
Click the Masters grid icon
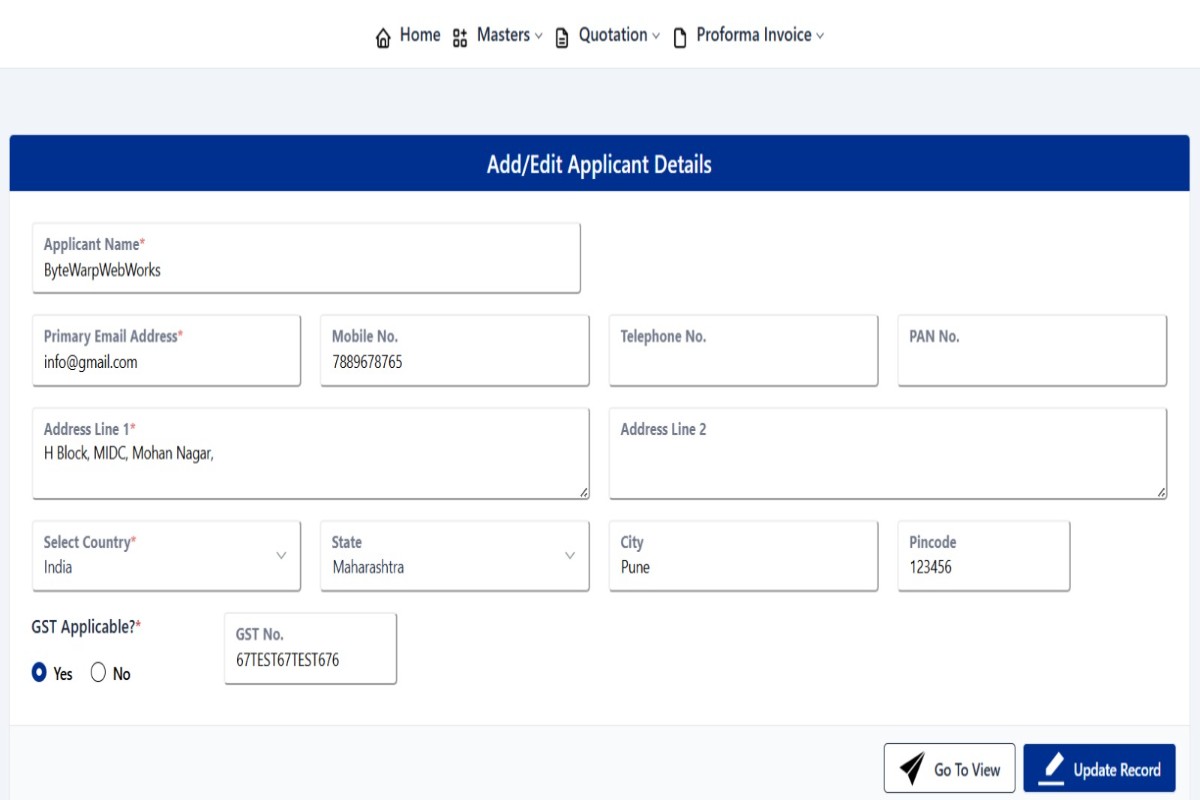(460, 38)
